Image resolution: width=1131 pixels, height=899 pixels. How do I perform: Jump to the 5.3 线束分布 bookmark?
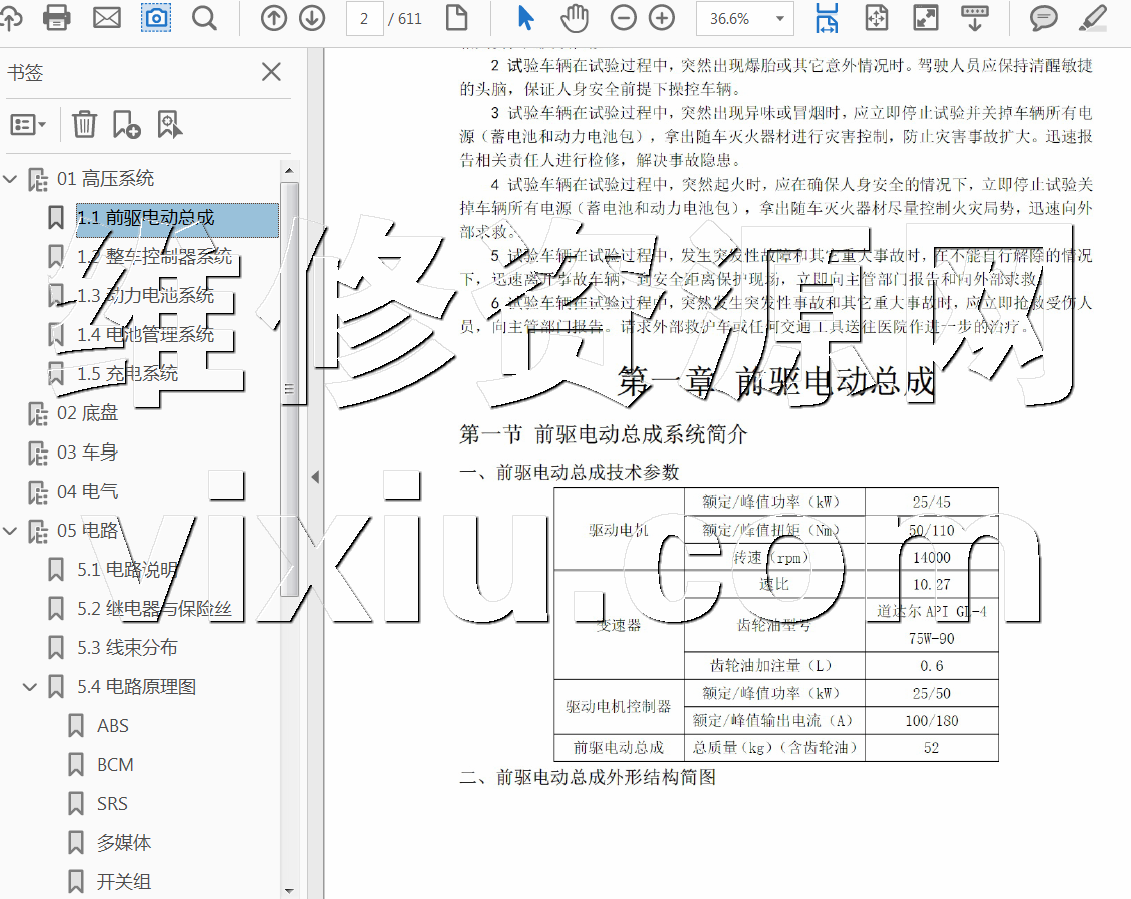point(127,648)
